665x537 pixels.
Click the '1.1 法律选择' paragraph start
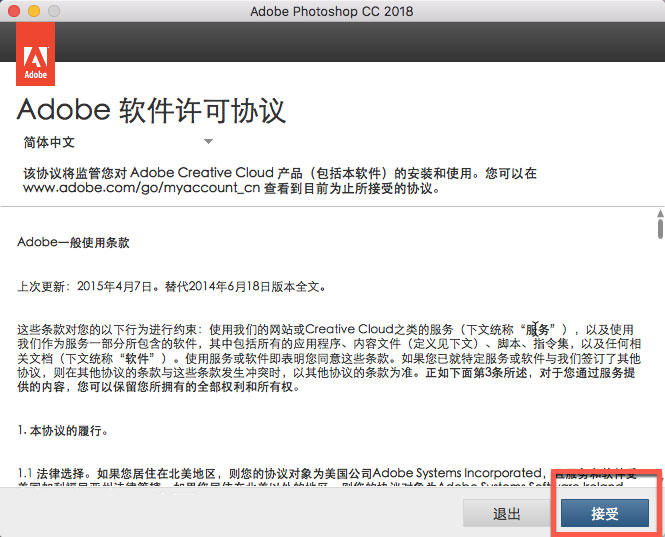tap(54, 473)
